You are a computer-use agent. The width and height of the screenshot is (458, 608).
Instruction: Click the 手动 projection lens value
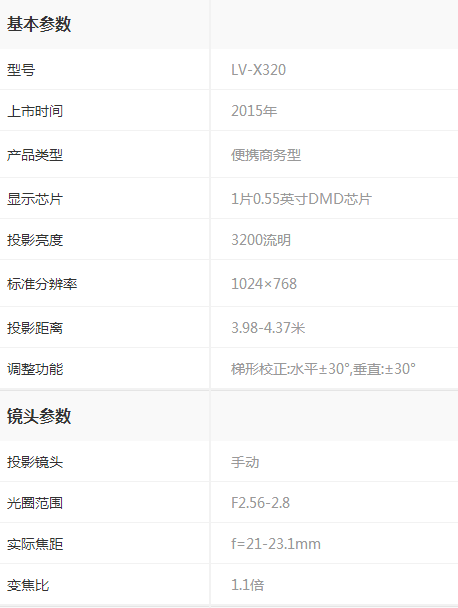tap(245, 462)
